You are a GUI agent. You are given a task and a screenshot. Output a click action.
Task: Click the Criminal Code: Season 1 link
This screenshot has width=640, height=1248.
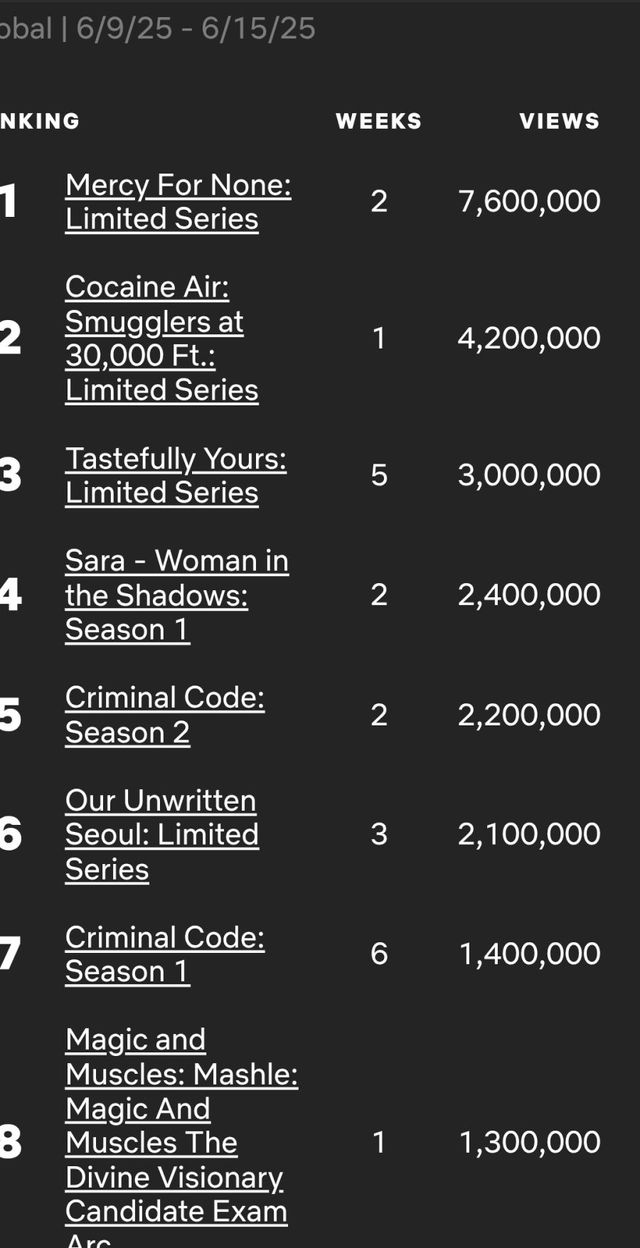pos(164,954)
